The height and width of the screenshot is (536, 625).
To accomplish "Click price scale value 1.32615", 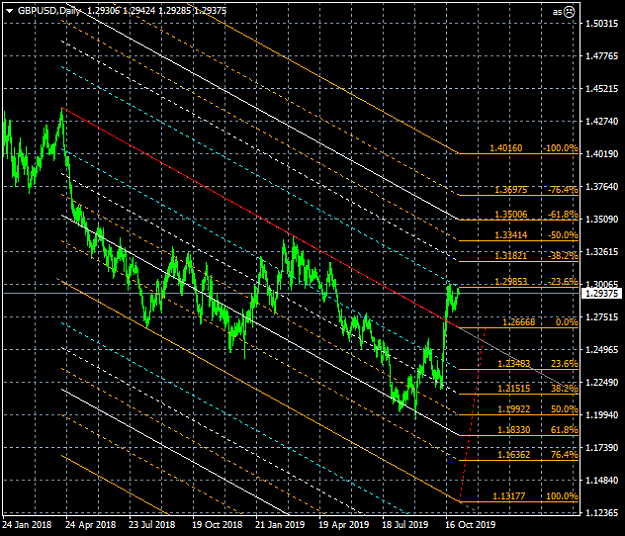I will point(601,252).
